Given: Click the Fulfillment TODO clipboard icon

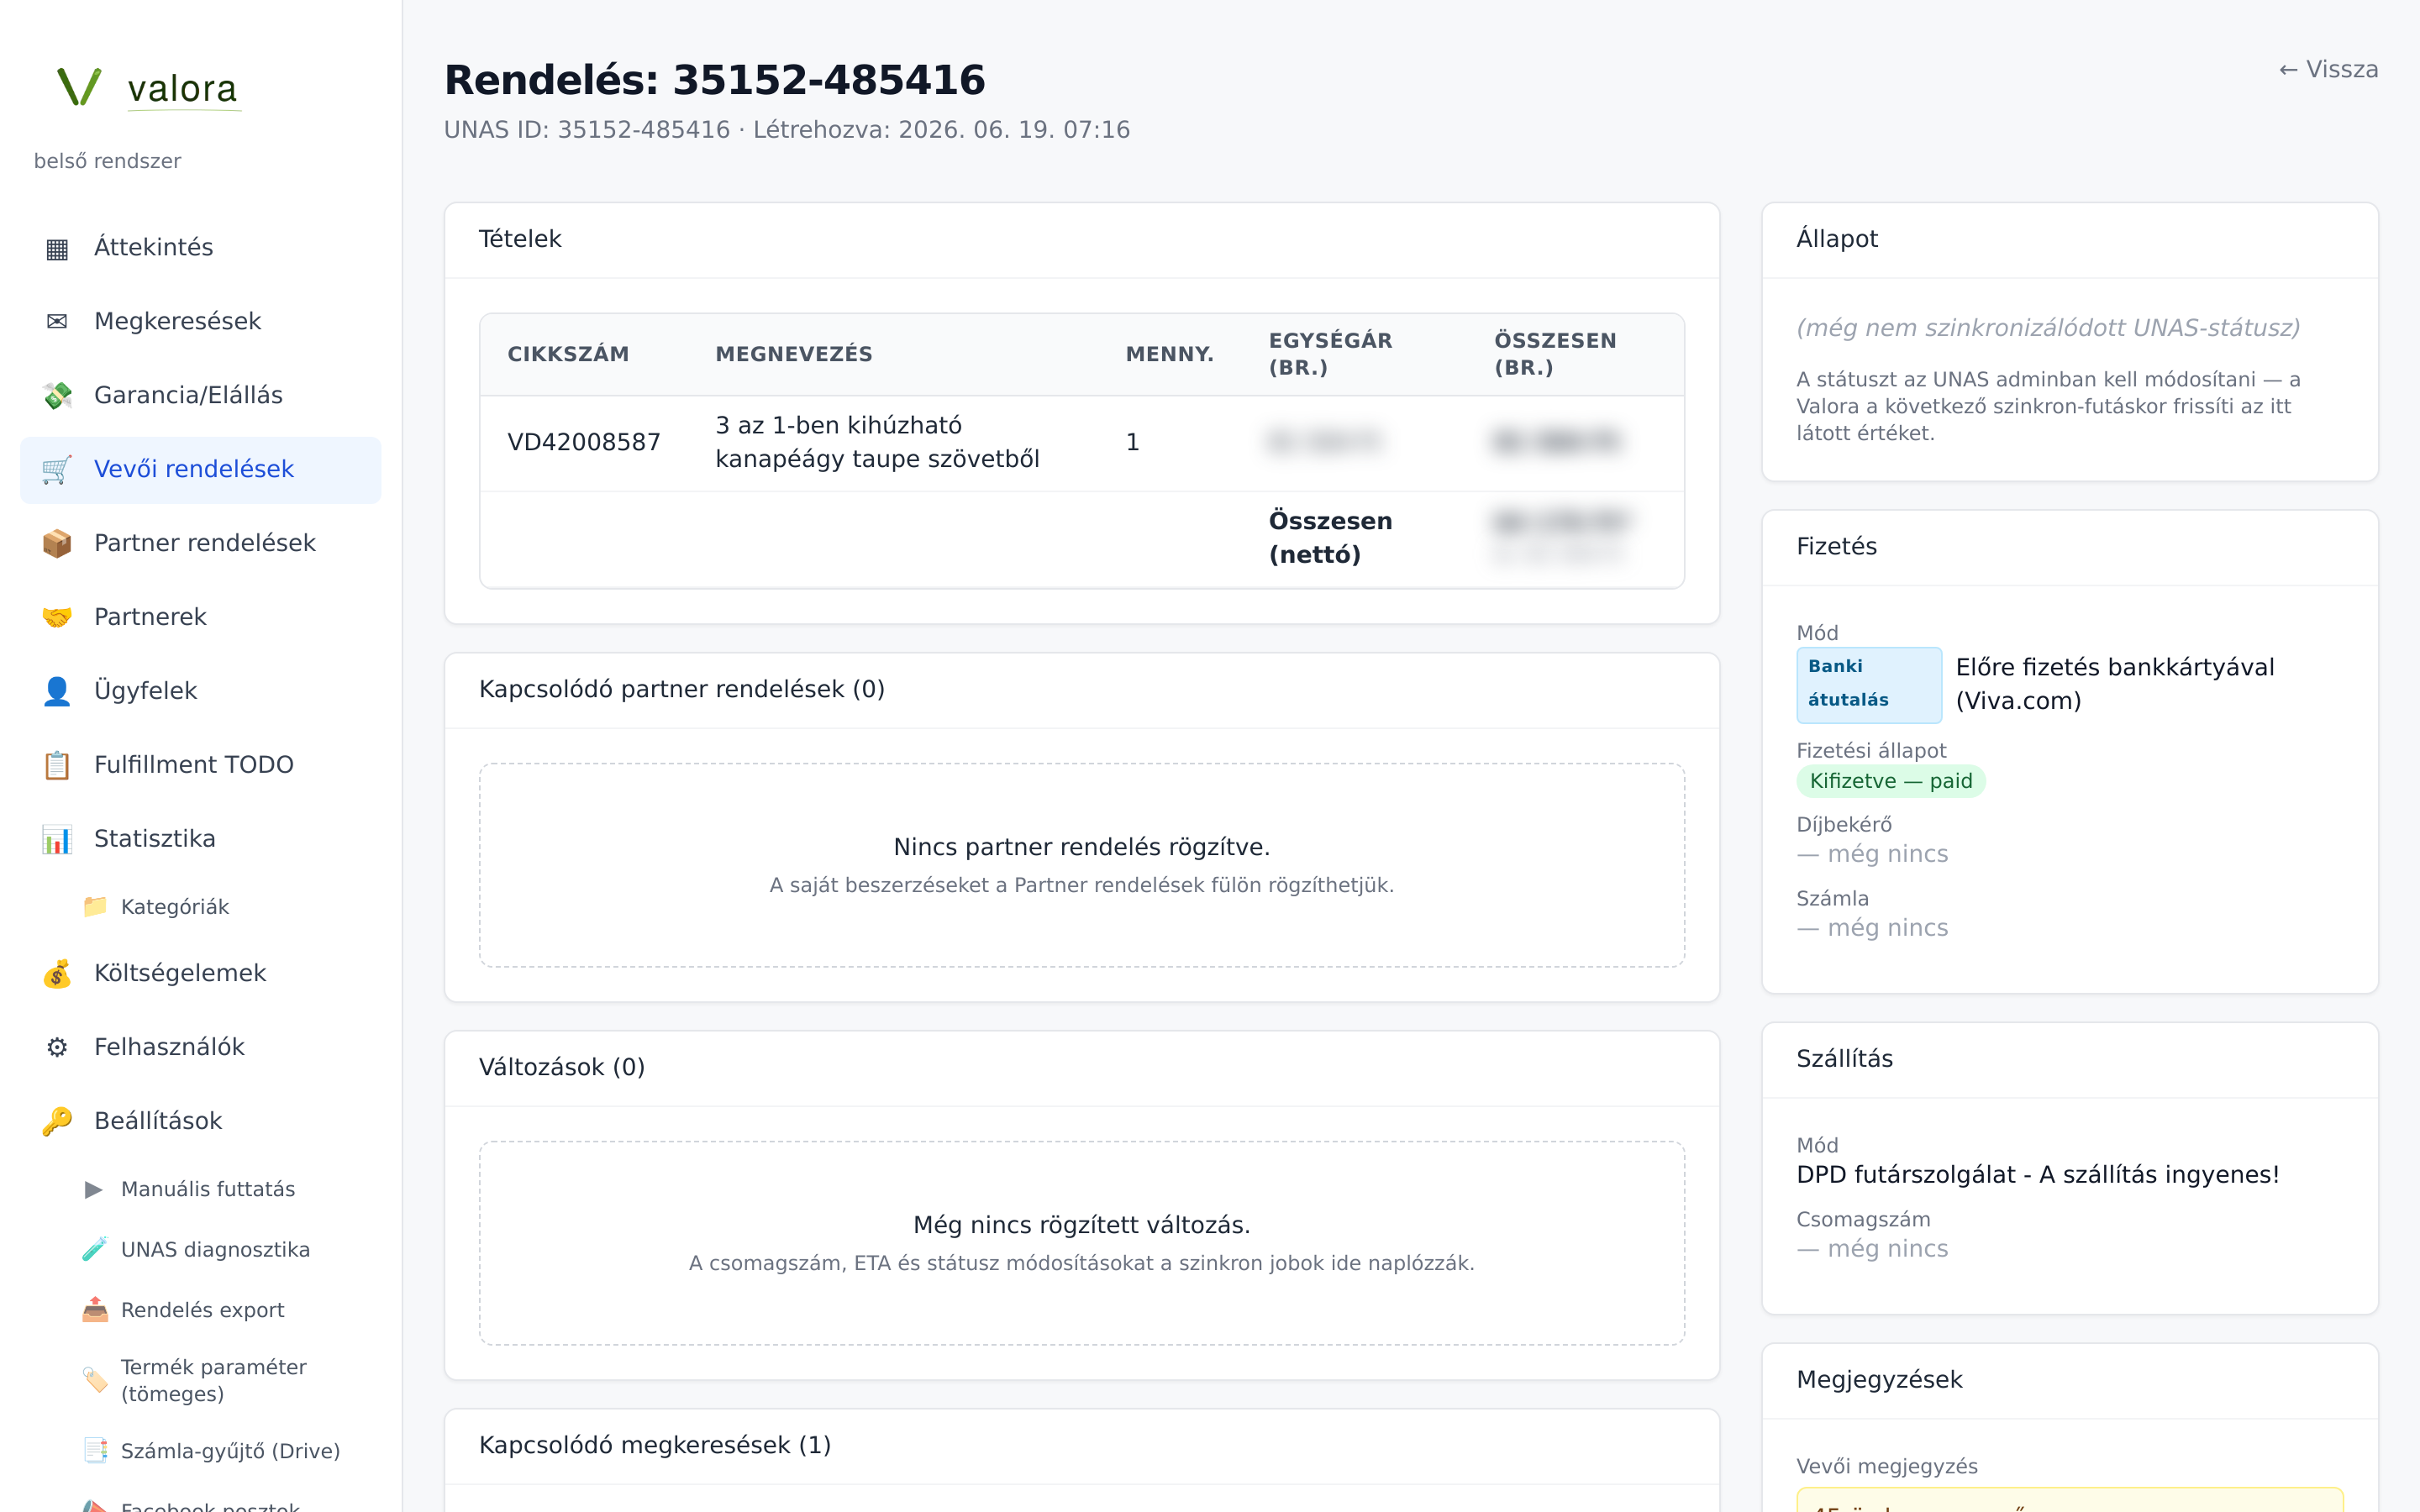Looking at the screenshot, I should pos(57,765).
